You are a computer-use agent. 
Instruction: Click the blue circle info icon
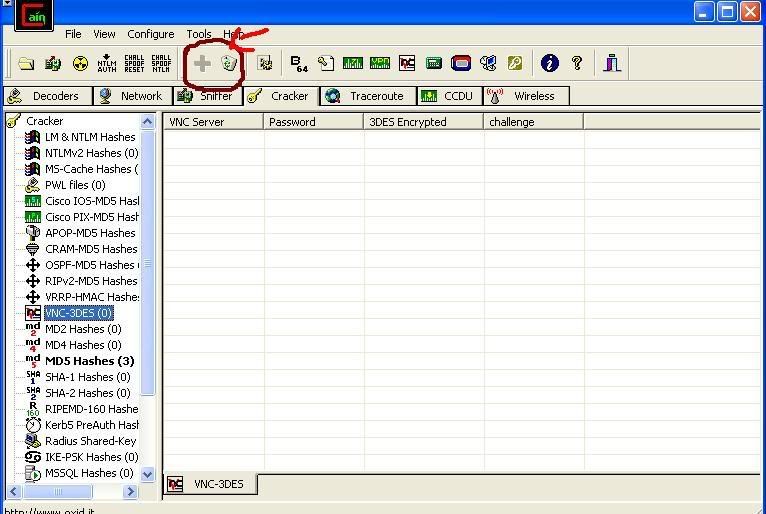[550, 63]
